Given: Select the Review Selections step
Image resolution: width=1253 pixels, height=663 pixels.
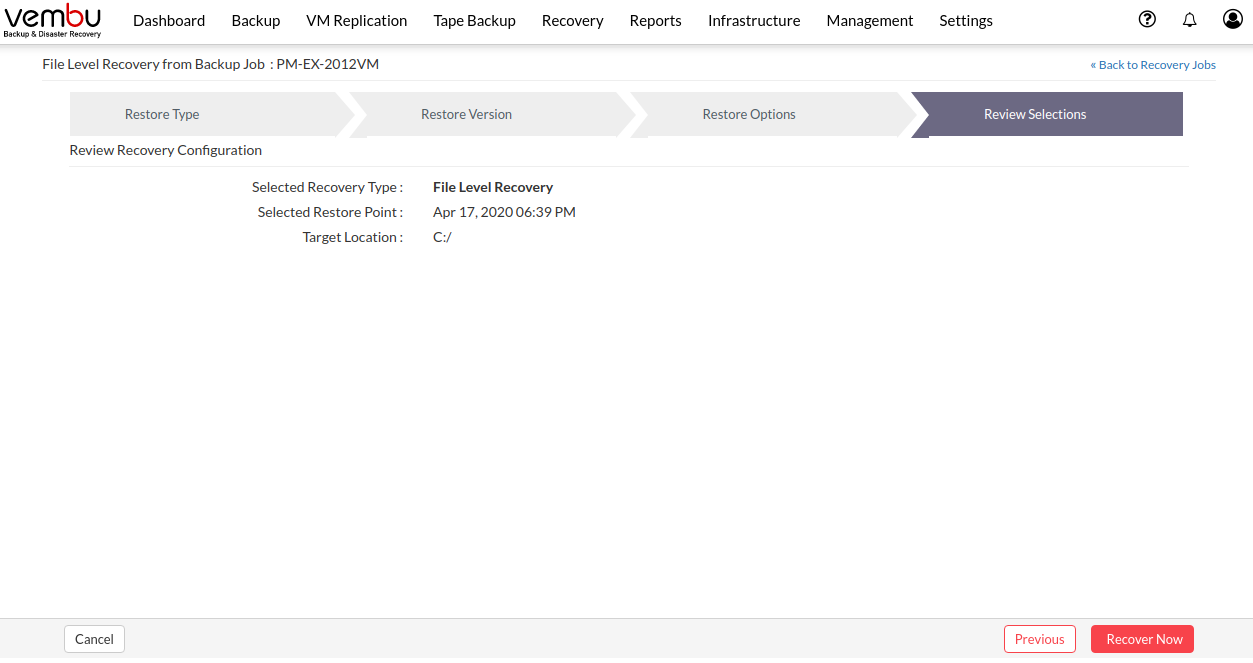Looking at the screenshot, I should tap(1047, 114).
